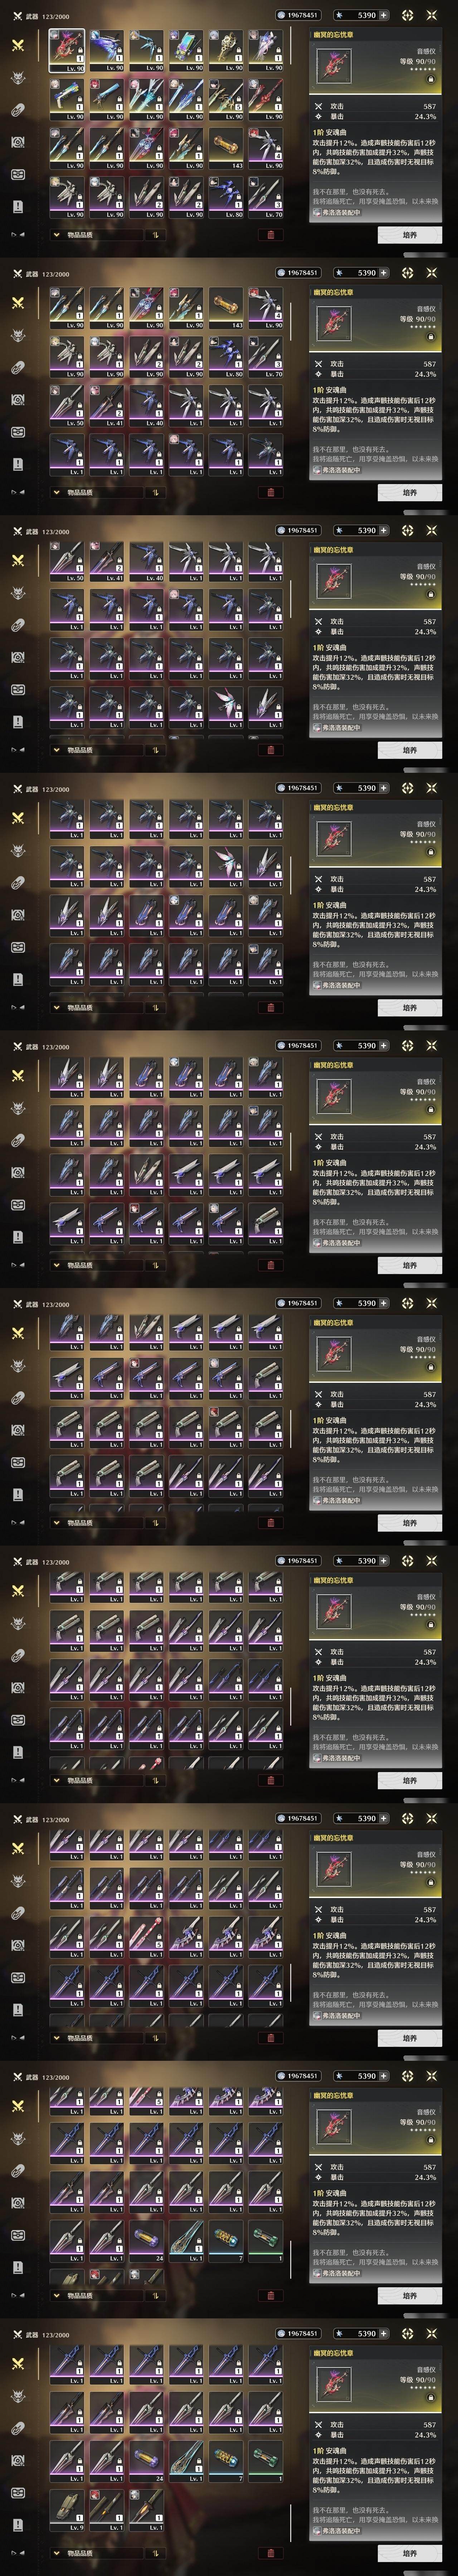
Task: Click bow-tie expander below topmost panel sidebar
Action: pos(15,235)
